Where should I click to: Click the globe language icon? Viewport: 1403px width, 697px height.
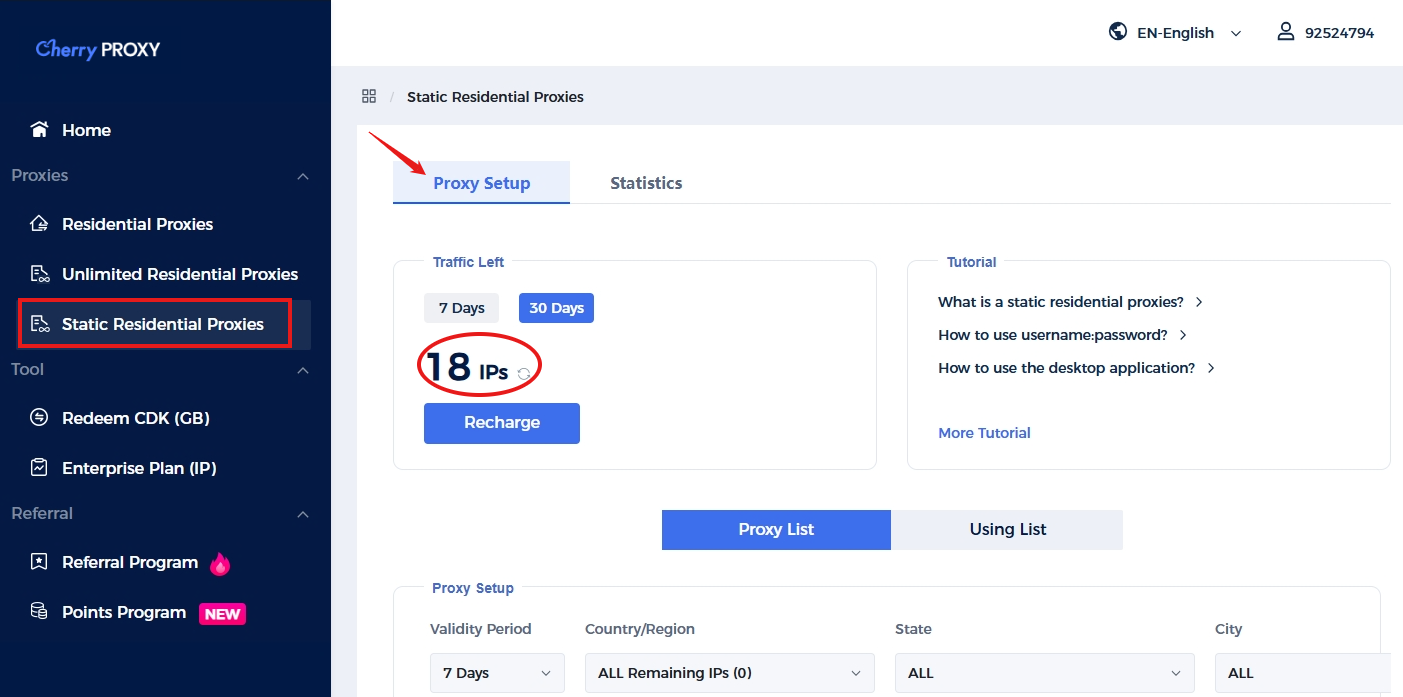1118,32
